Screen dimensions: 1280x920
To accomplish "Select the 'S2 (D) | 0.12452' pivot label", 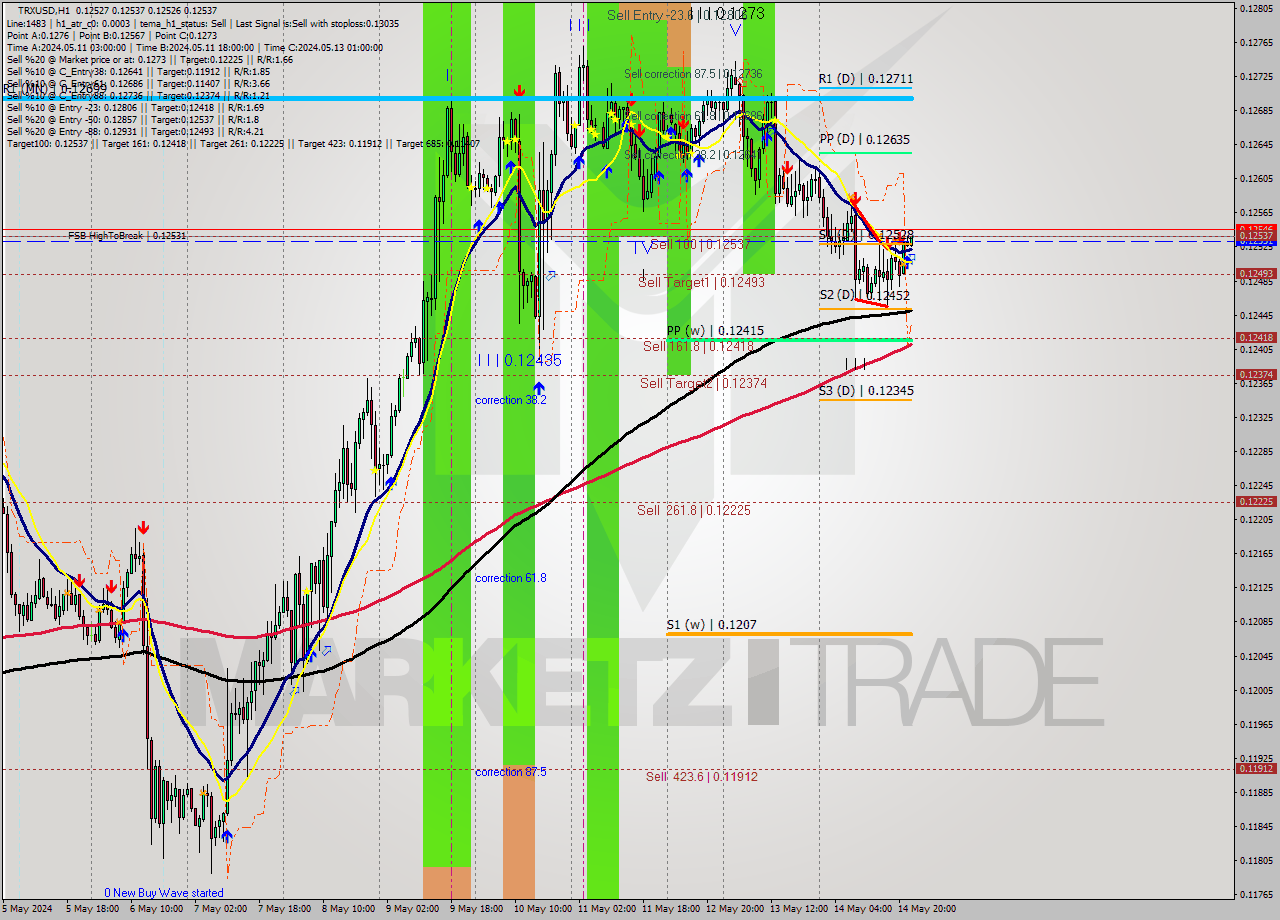I will (864, 295).
